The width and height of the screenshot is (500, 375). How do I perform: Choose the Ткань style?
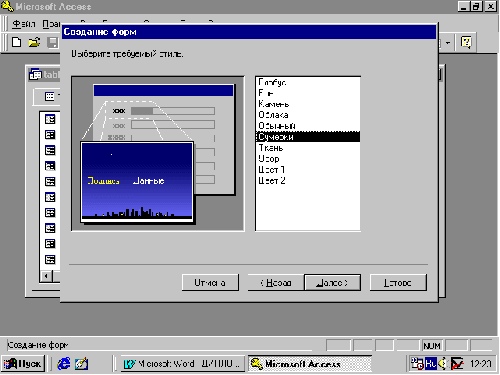(x=308, y=148)
